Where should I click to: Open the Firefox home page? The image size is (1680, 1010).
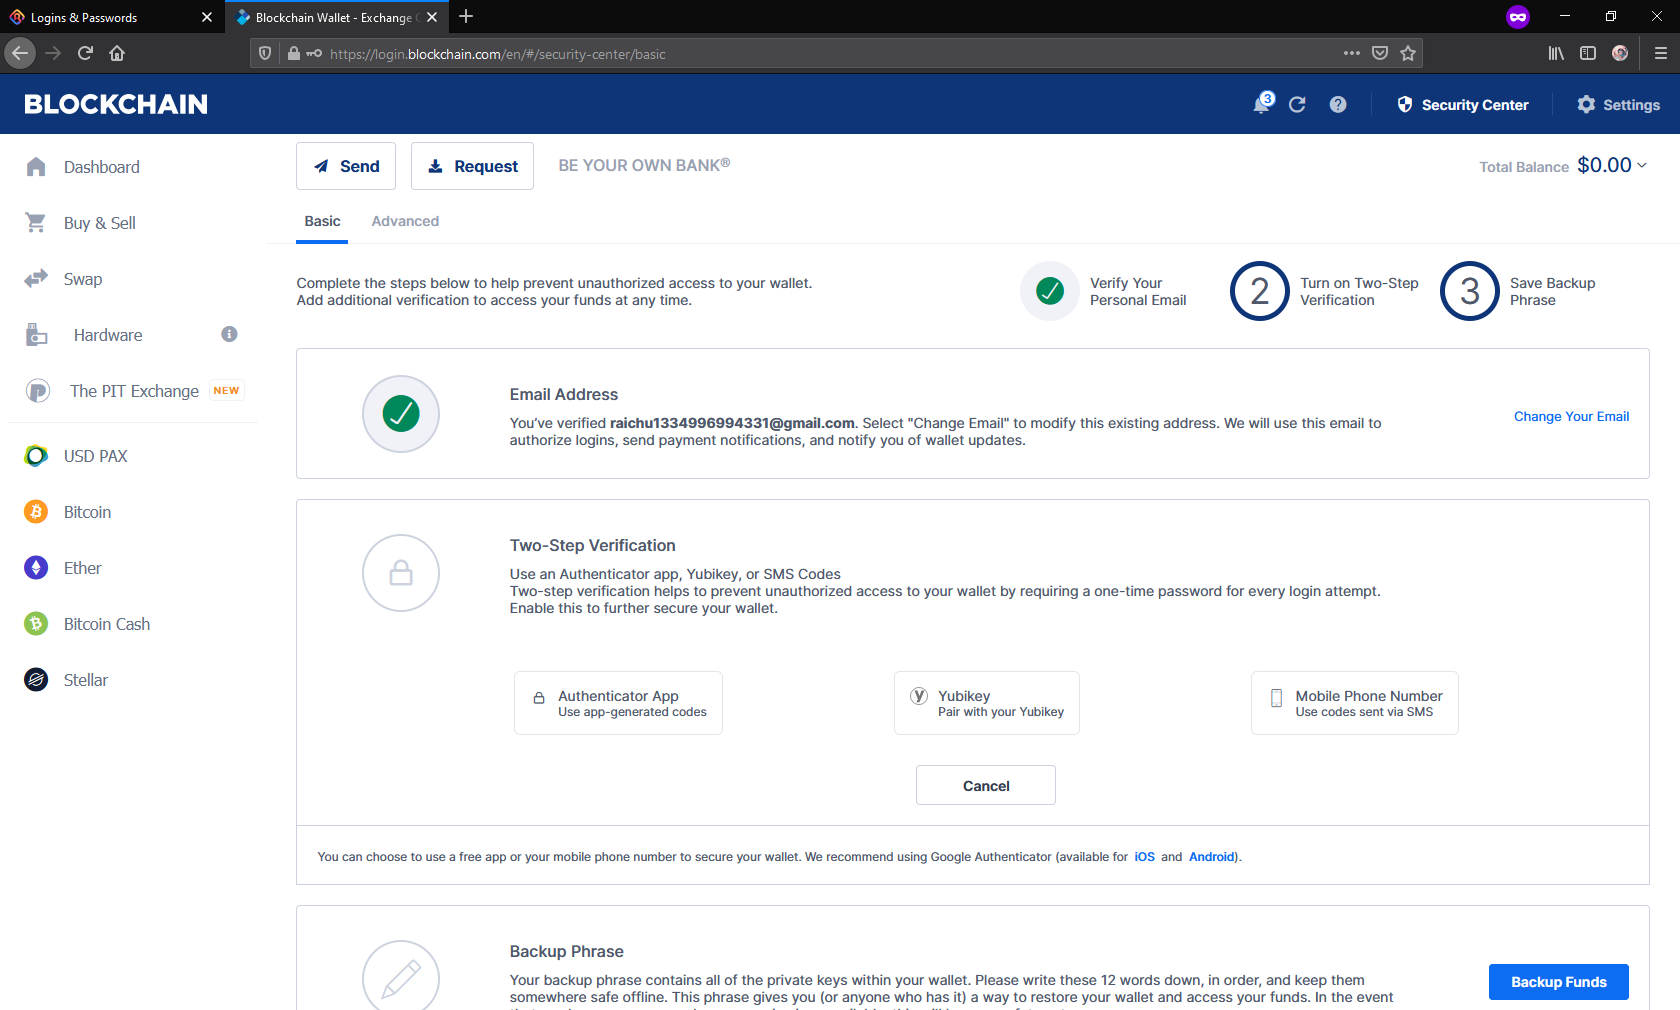tap(117, 53)
